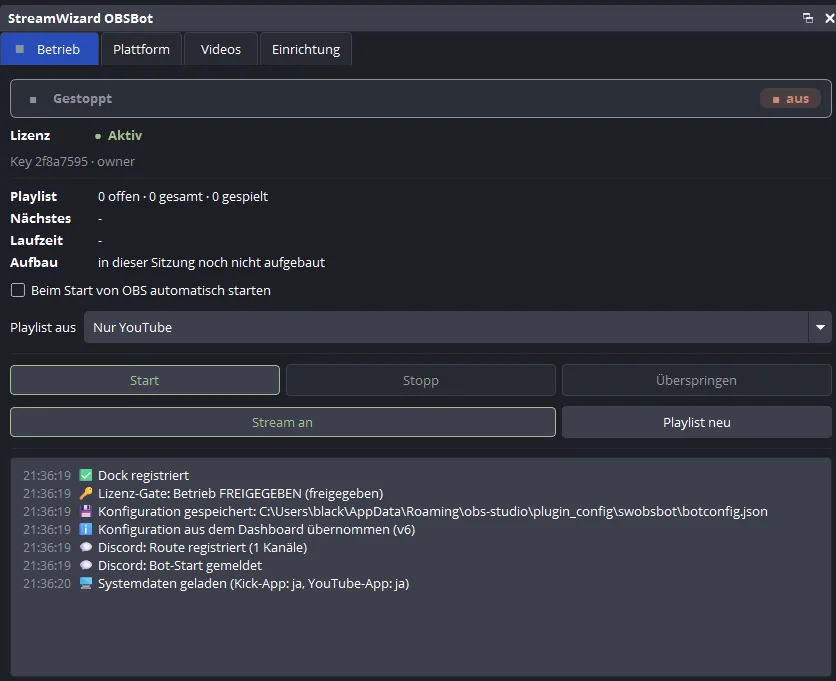Click the green checkmark icon at Dock registriert

(86, 475)
